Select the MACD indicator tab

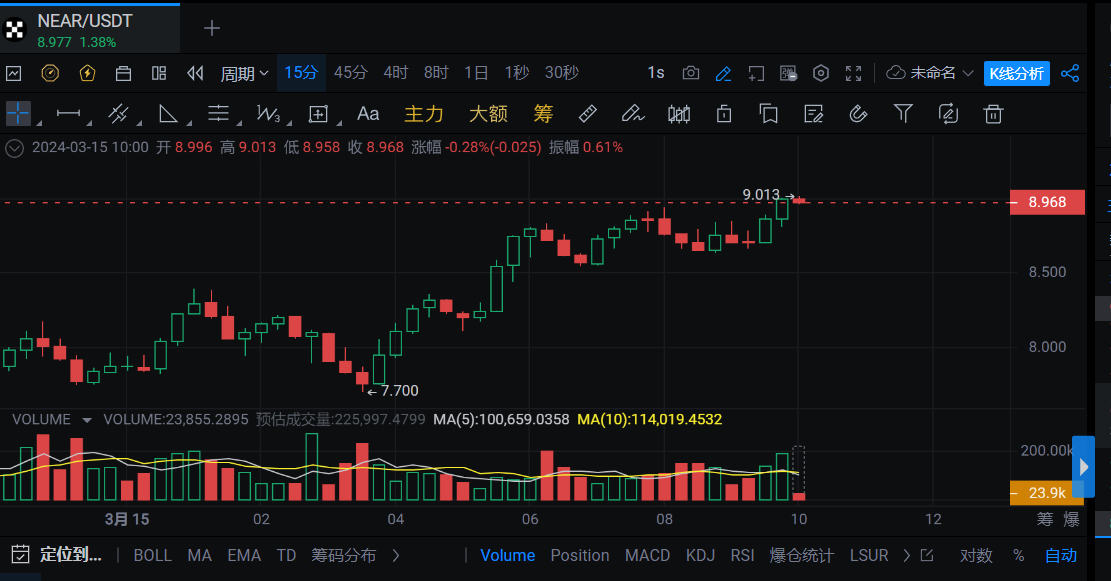(648, 555)
